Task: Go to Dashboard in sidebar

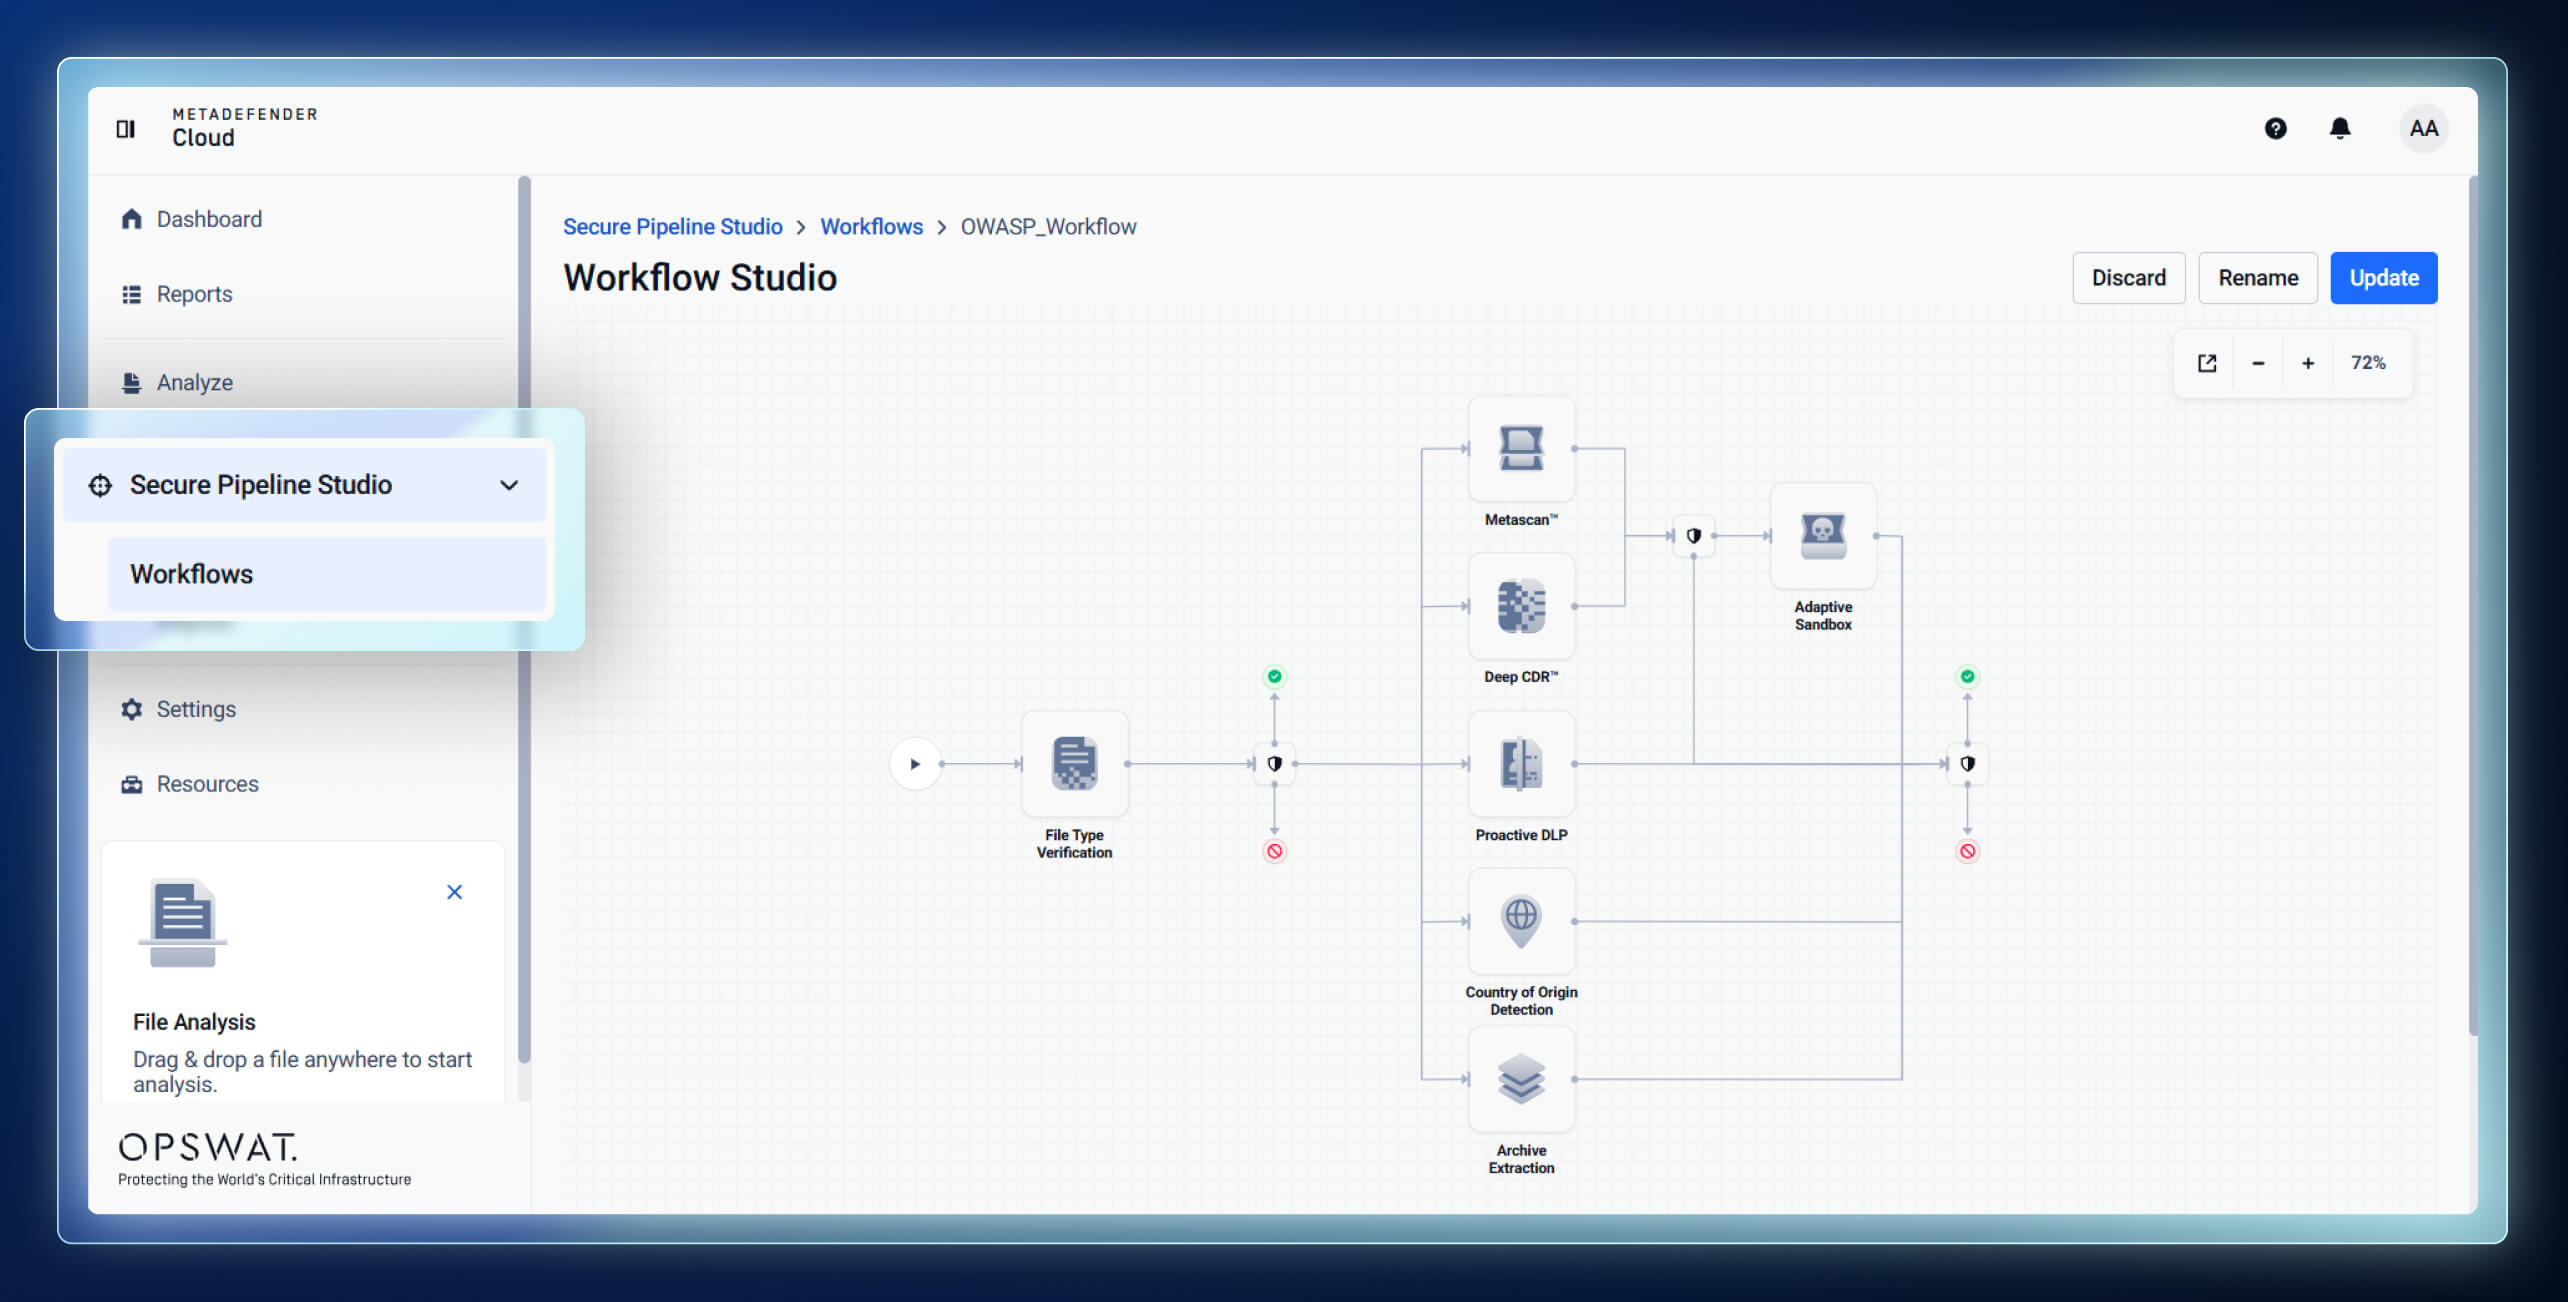Action: 209,219
